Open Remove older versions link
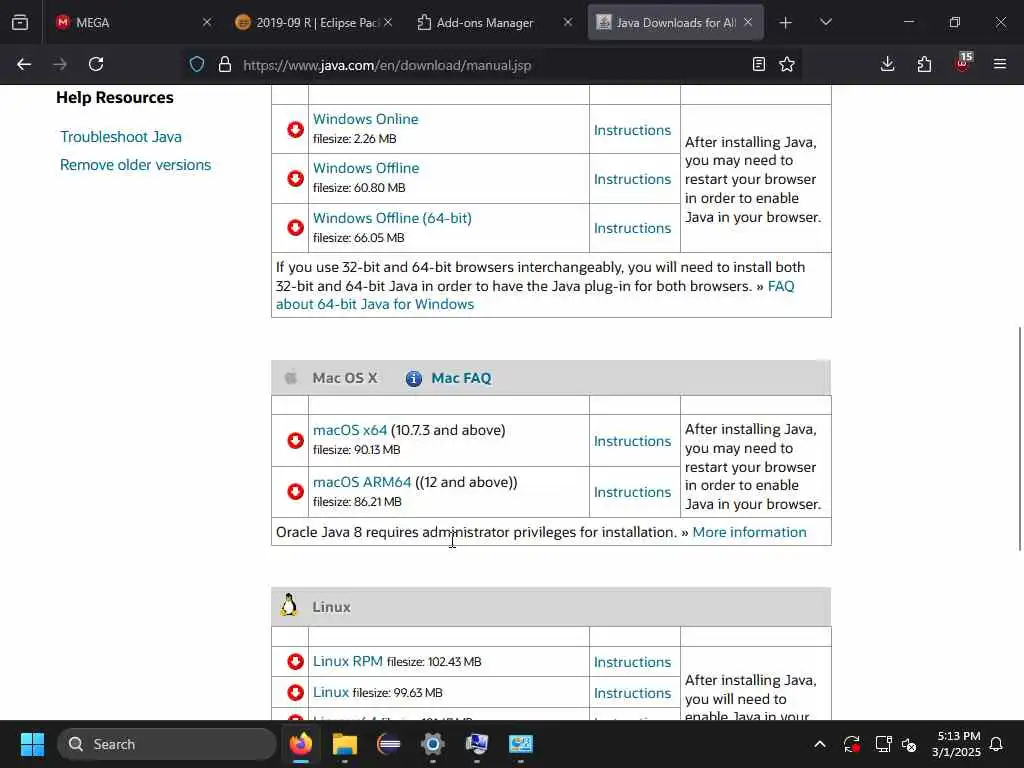 coord(135,165)
